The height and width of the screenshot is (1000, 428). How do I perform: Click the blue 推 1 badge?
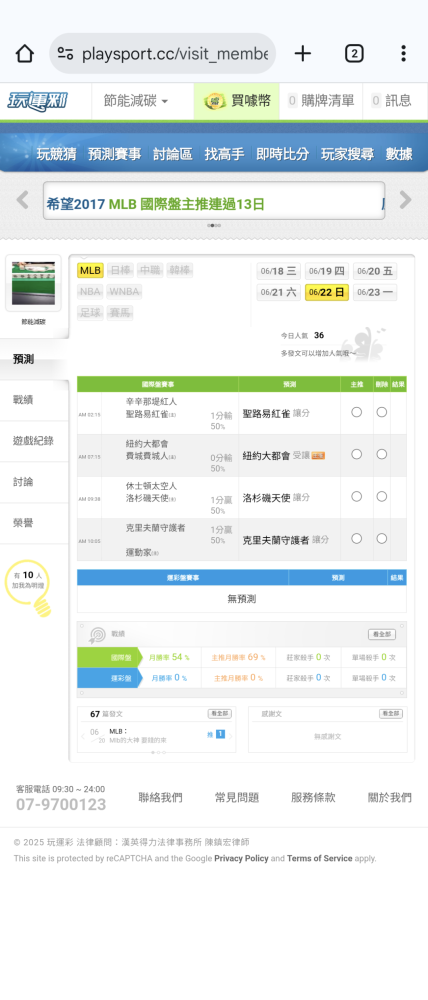pos(216,734)
